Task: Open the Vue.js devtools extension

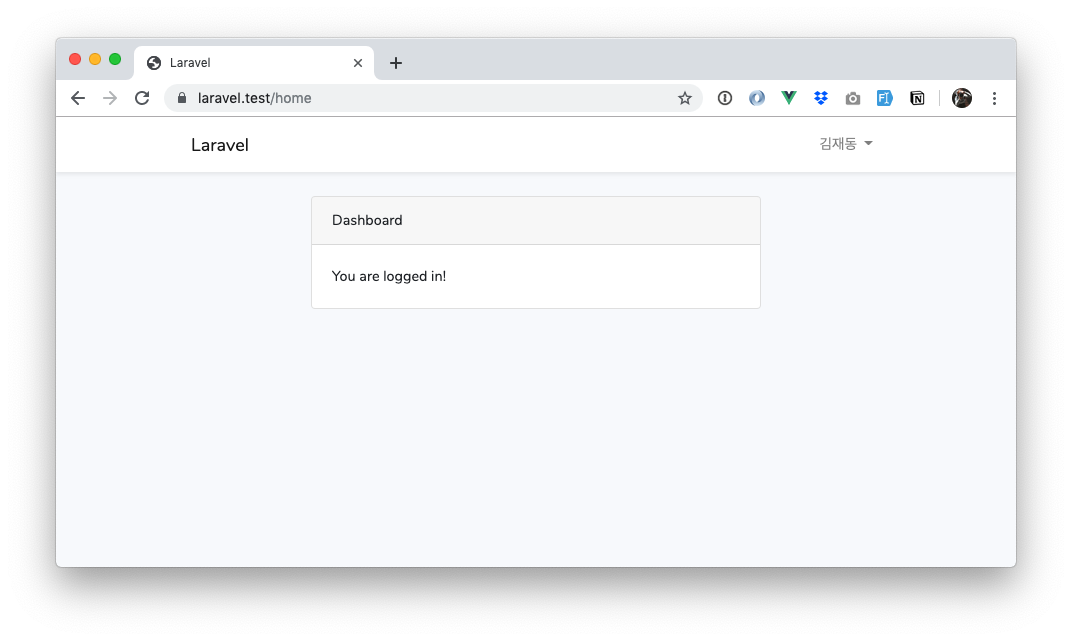Action: (789, 98)
